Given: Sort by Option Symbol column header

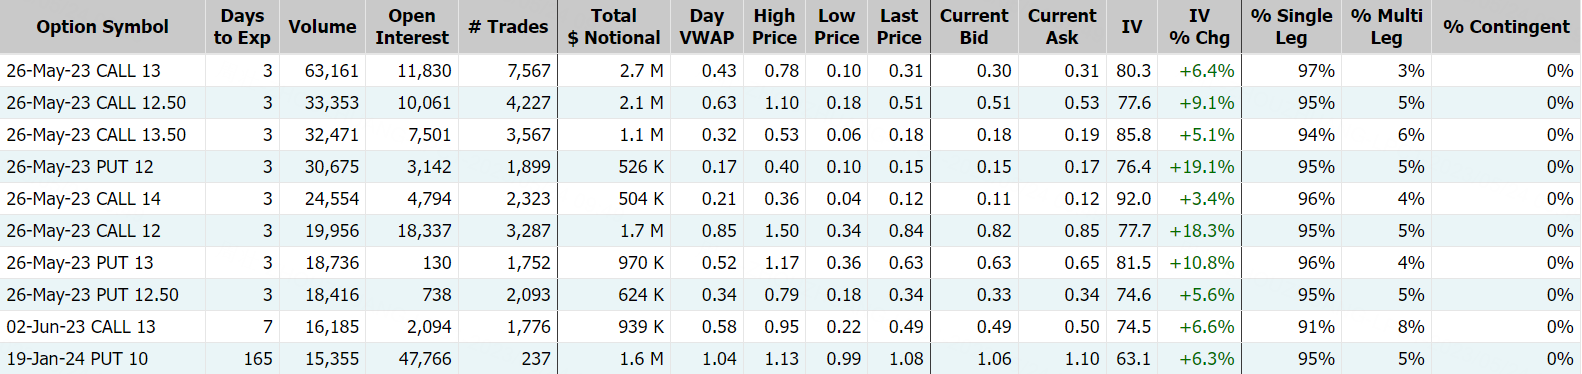Looking at the screenshot, I should (x=102, y=27).
